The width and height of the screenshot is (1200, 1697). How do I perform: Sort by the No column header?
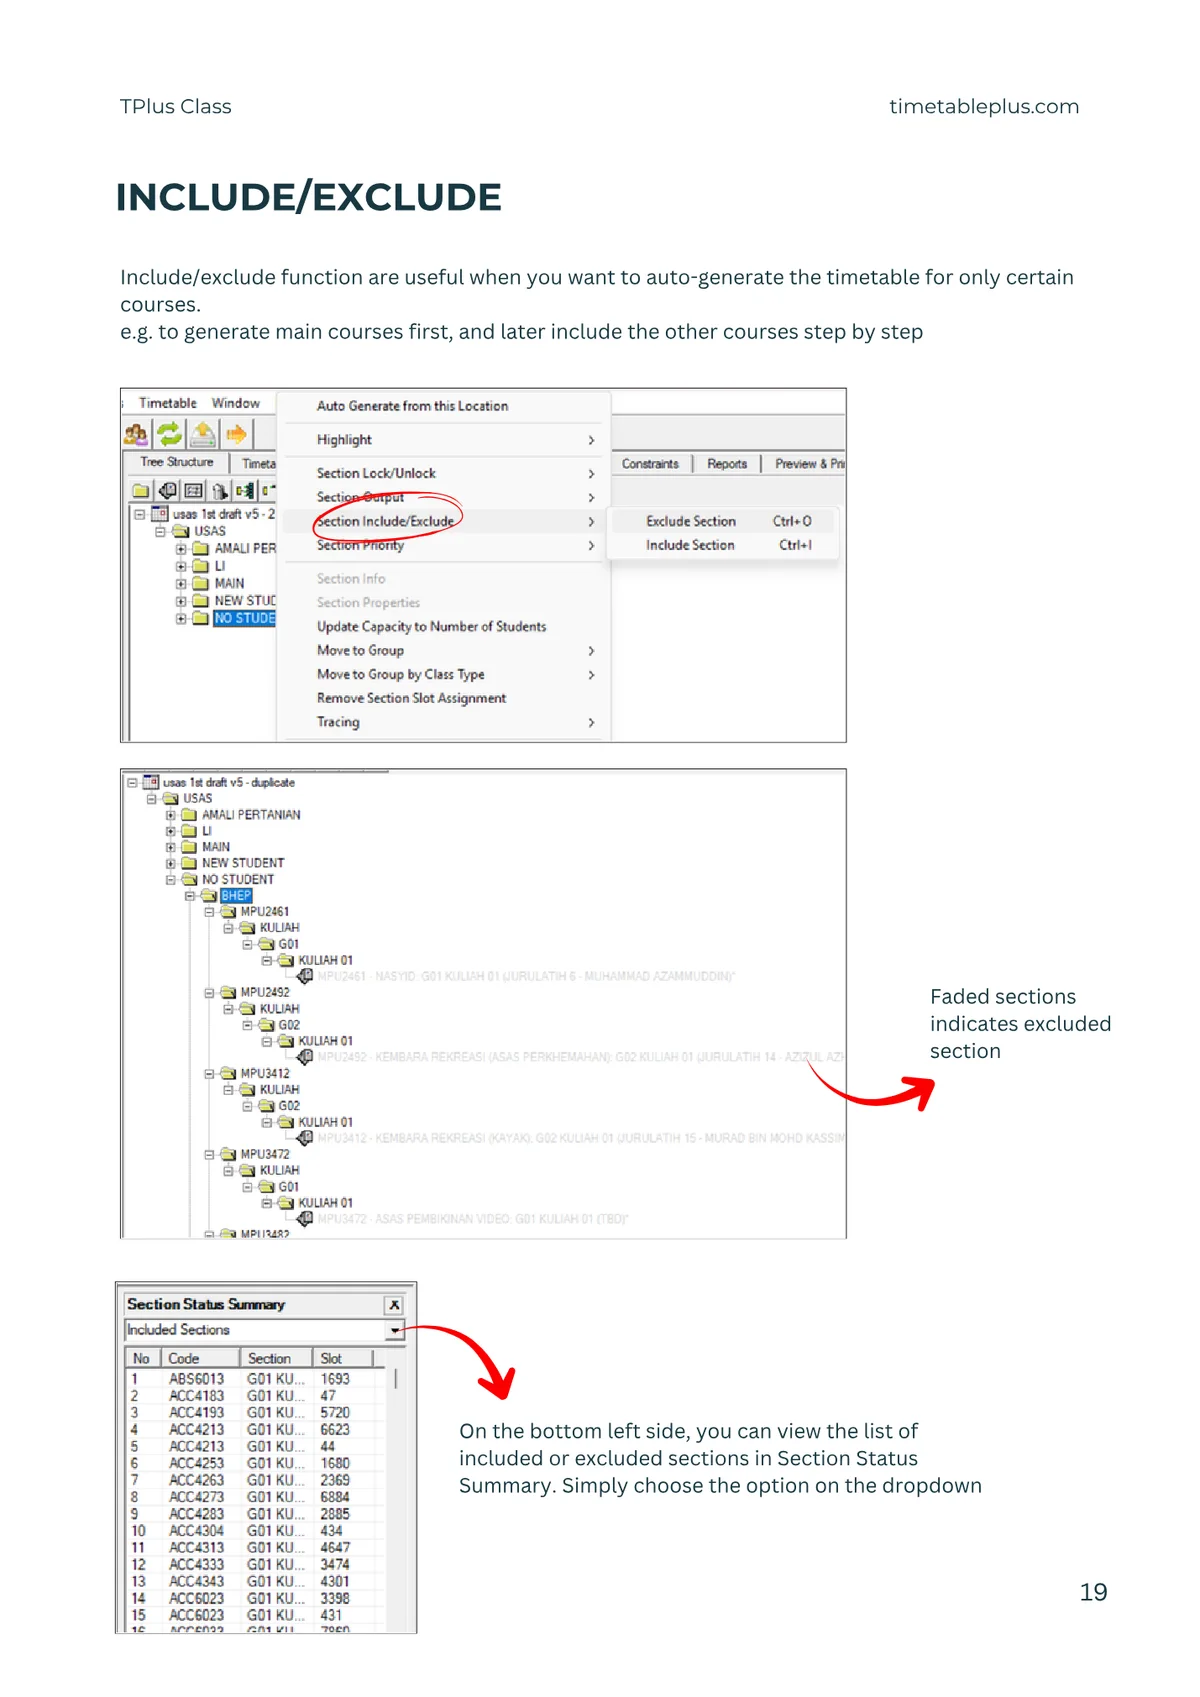coord(142,1358)
